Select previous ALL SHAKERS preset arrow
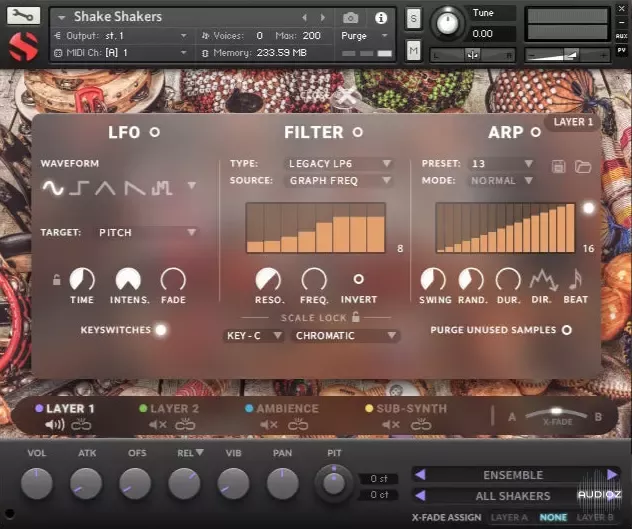Viewport: 632px width, 529px height. 420,495
